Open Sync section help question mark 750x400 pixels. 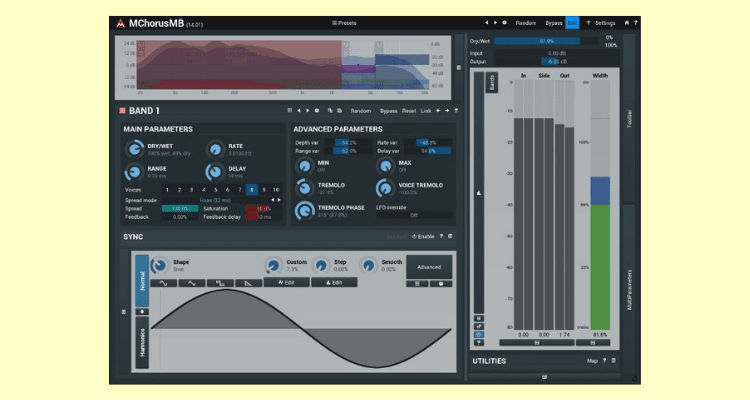[441, 236]
